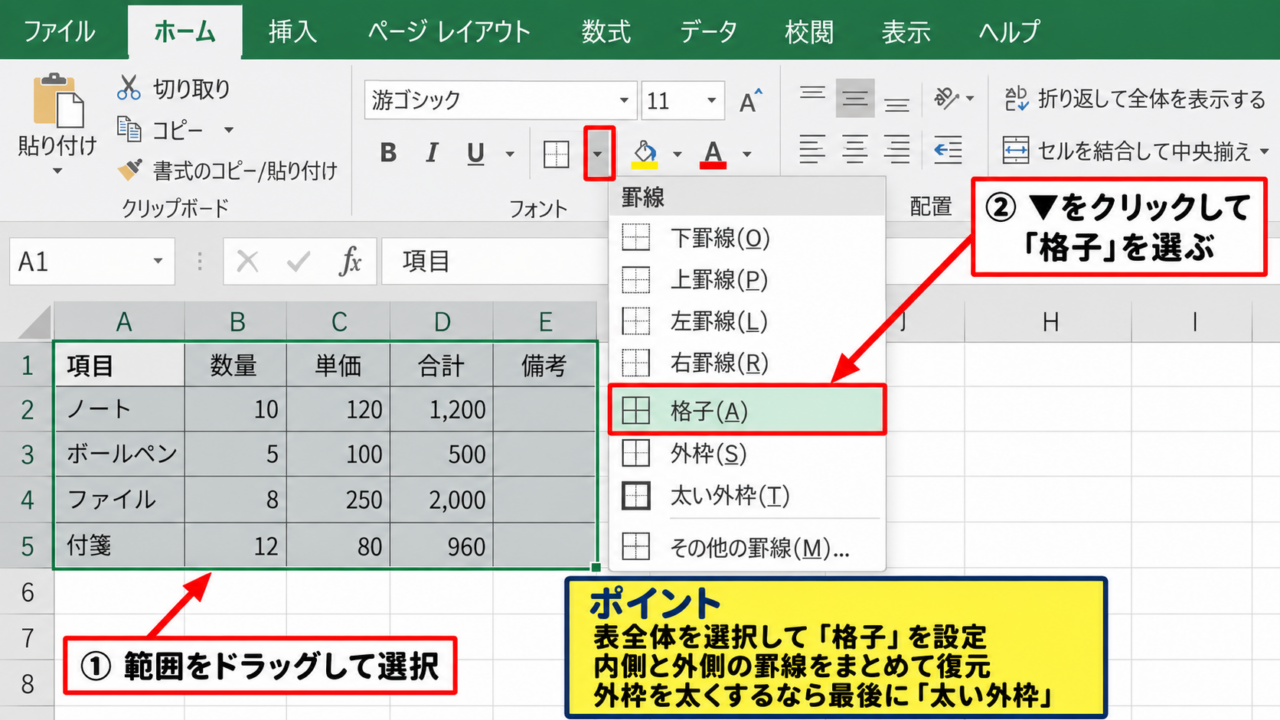This screenshot has height=720, width=1280.
Task: Click the formula bar confirm checkmark icon
Action: [x=298, y=262]
